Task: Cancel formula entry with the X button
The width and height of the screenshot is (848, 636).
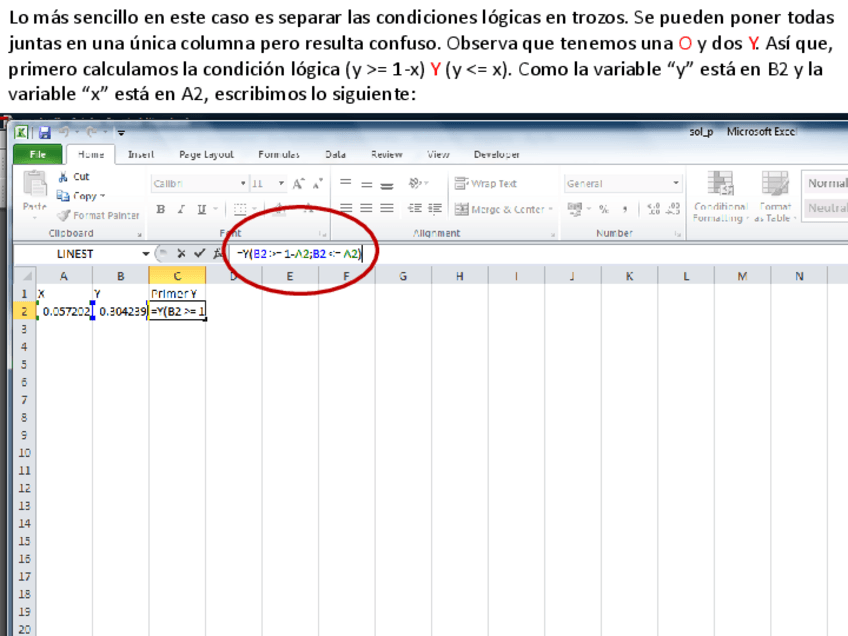Action: tap(181, 254)
